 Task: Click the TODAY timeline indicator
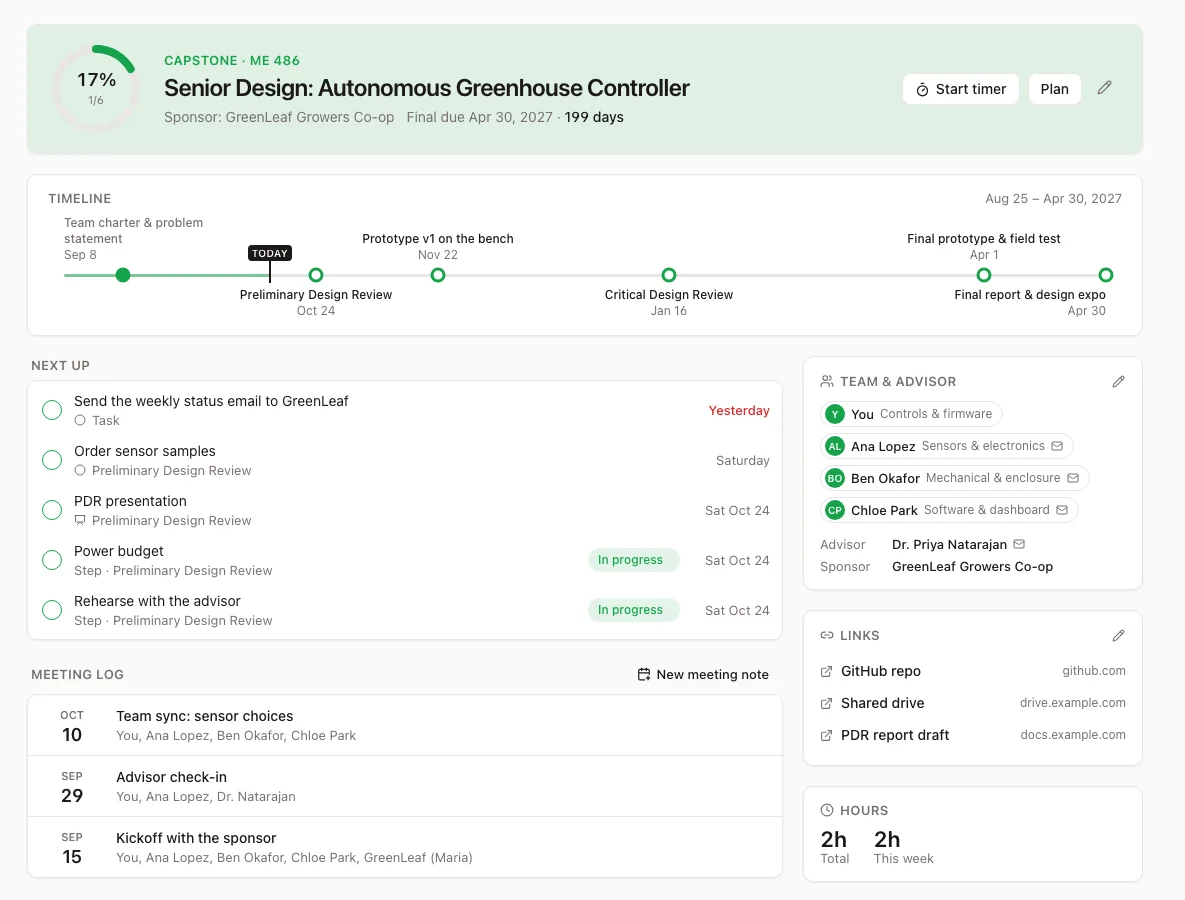[x=270, y=253]
